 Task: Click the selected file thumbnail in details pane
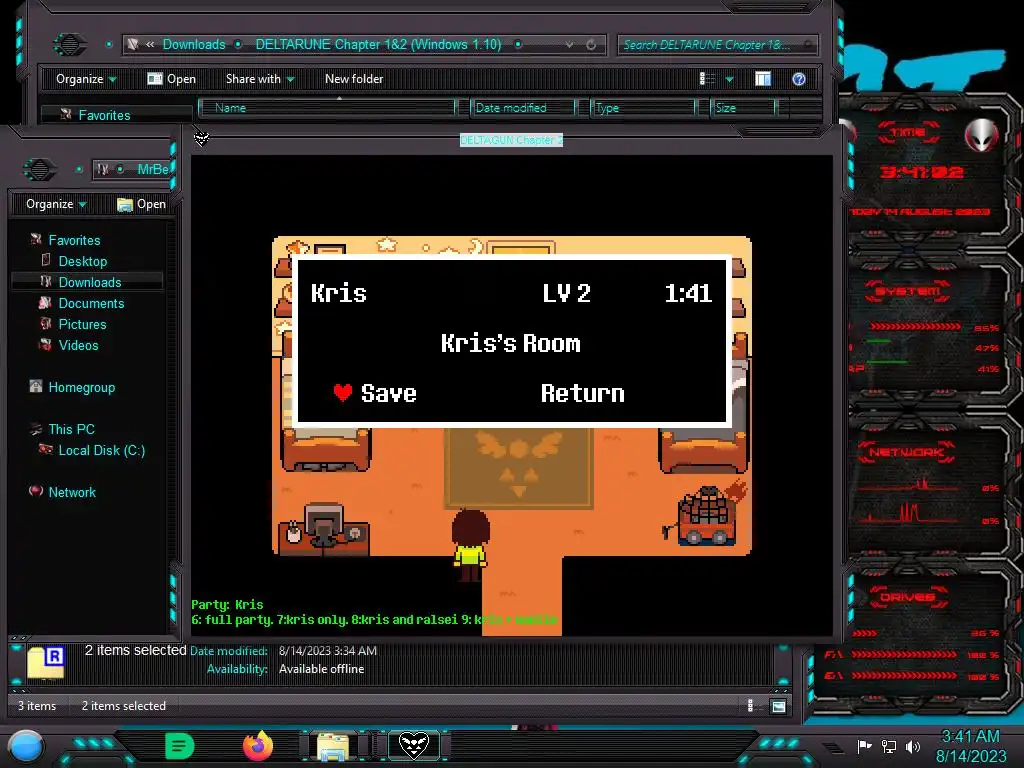(46, 663)
